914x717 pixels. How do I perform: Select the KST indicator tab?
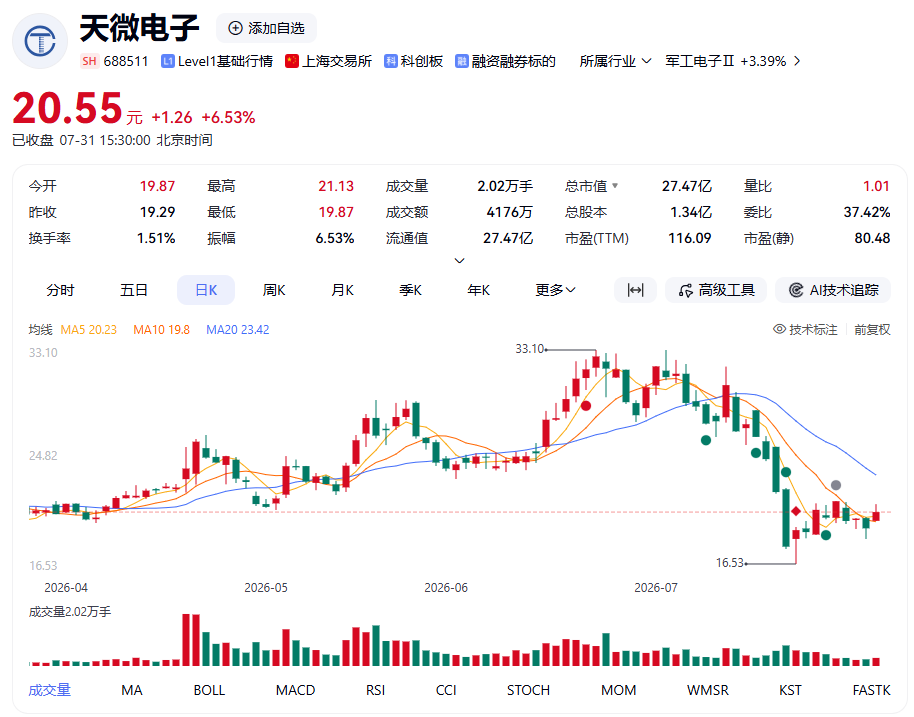click(x=790, y=690)
